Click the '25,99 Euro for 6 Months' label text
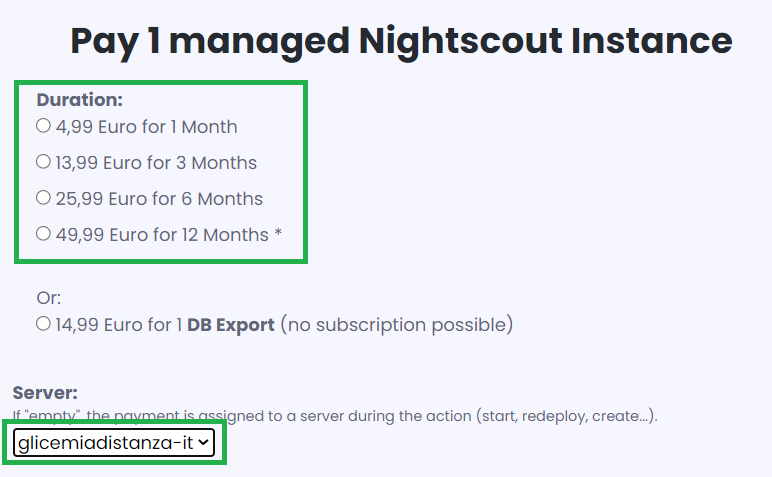Viewport: 772px width, 477px height. tap(159, 199)
